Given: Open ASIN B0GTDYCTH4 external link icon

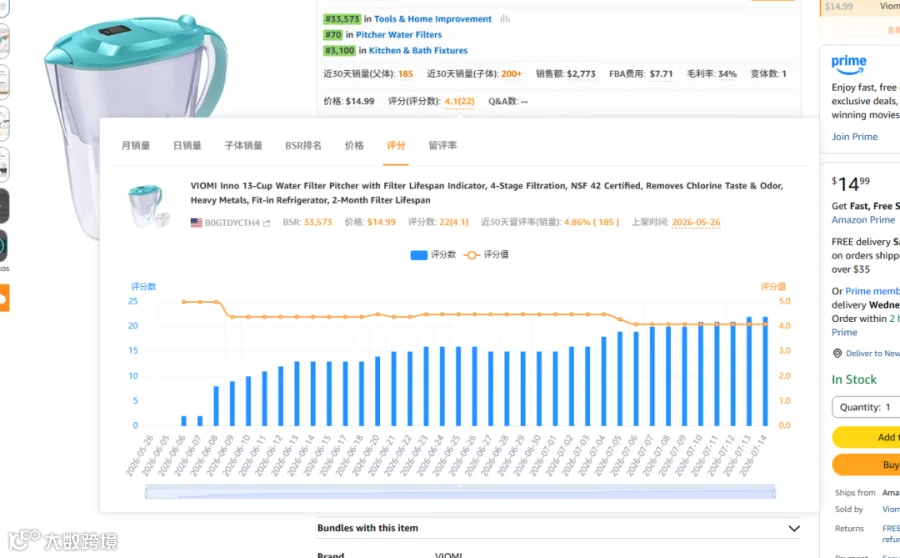Looking at the screenshot, I should point(266,223).
